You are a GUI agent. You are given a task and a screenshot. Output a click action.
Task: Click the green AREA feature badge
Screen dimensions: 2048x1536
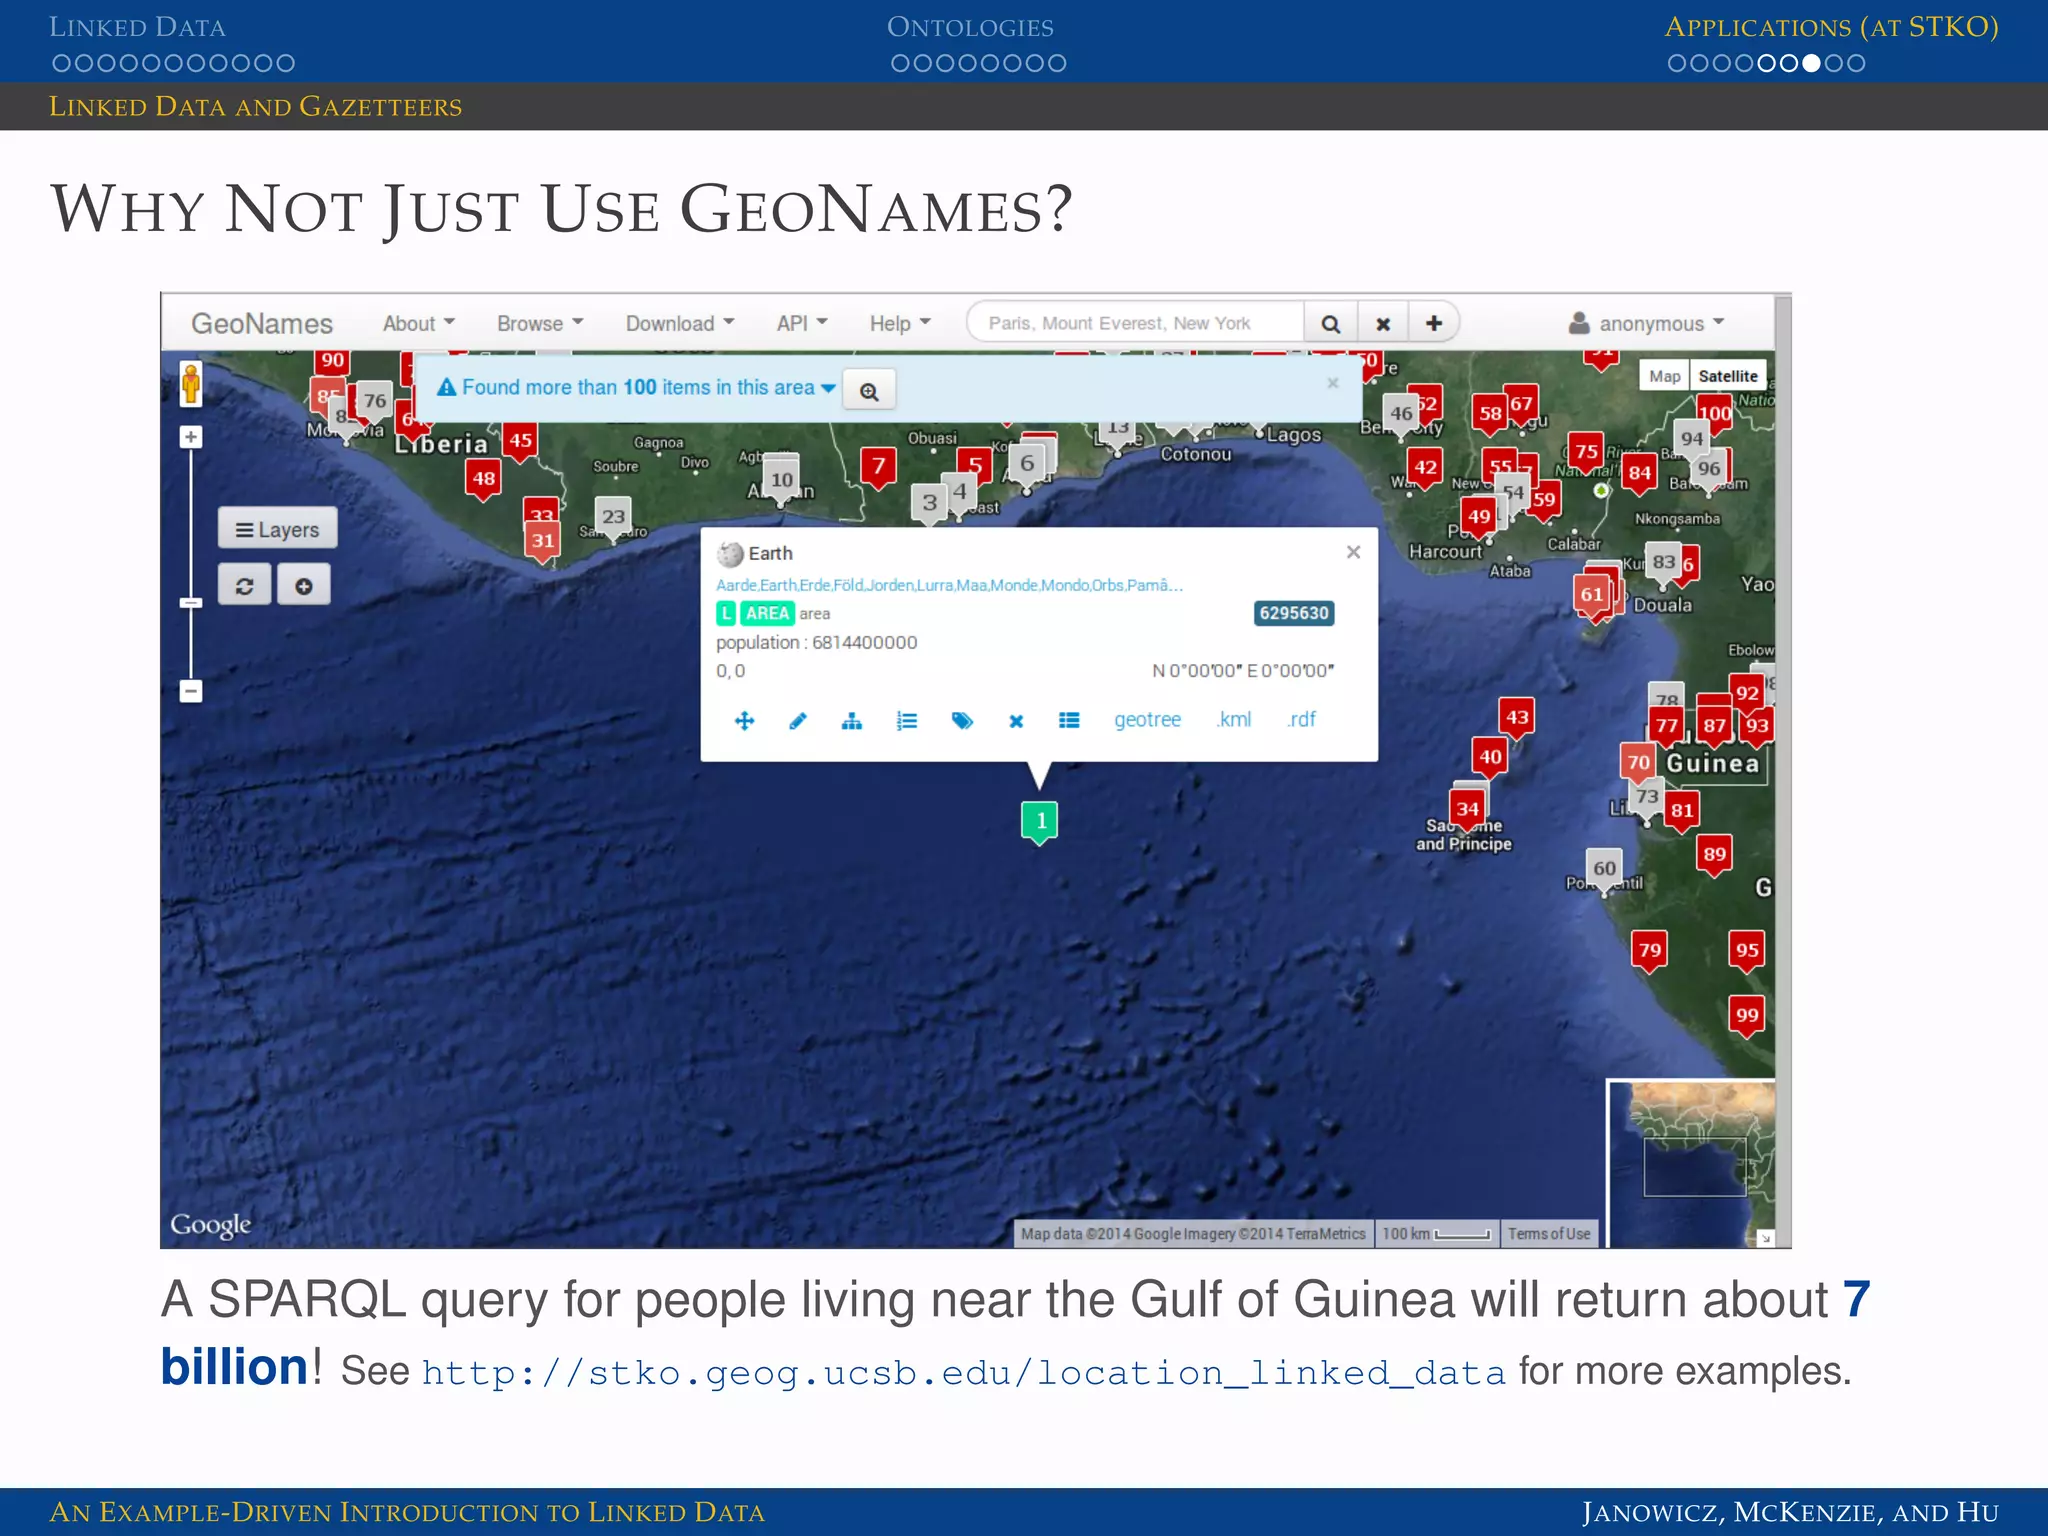point(768,613)
